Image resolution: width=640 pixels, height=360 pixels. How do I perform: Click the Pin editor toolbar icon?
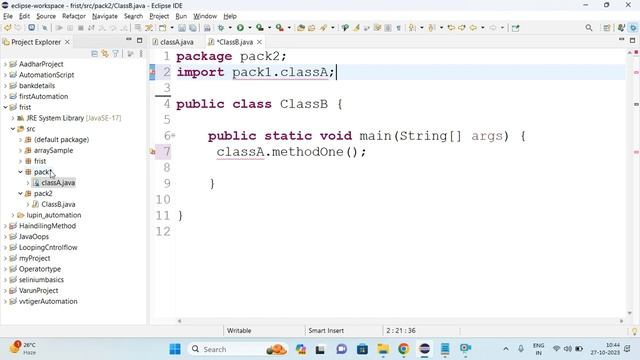click(516, 28)
